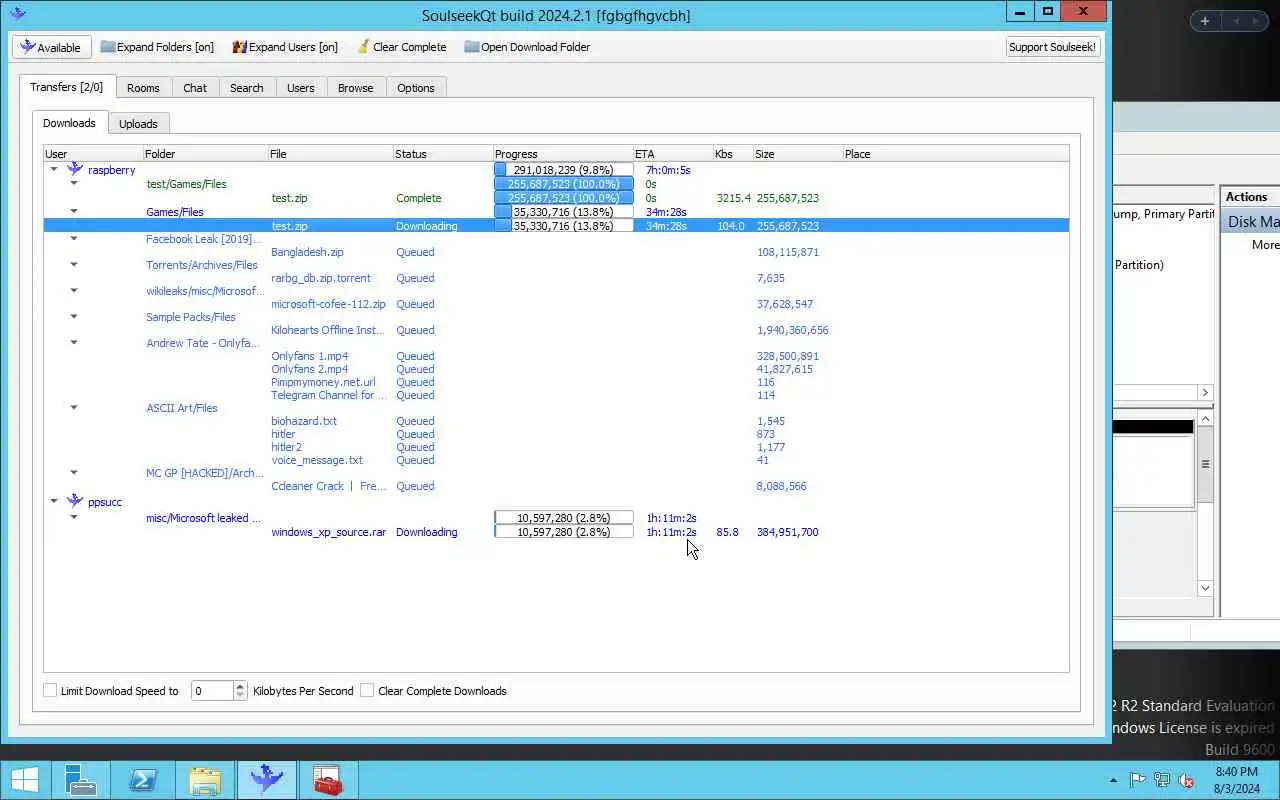Viewport: 1280px width, 800px height.
Task: Decrease speed limit with stepper down arrow
Action: click(x=240, y=695)
